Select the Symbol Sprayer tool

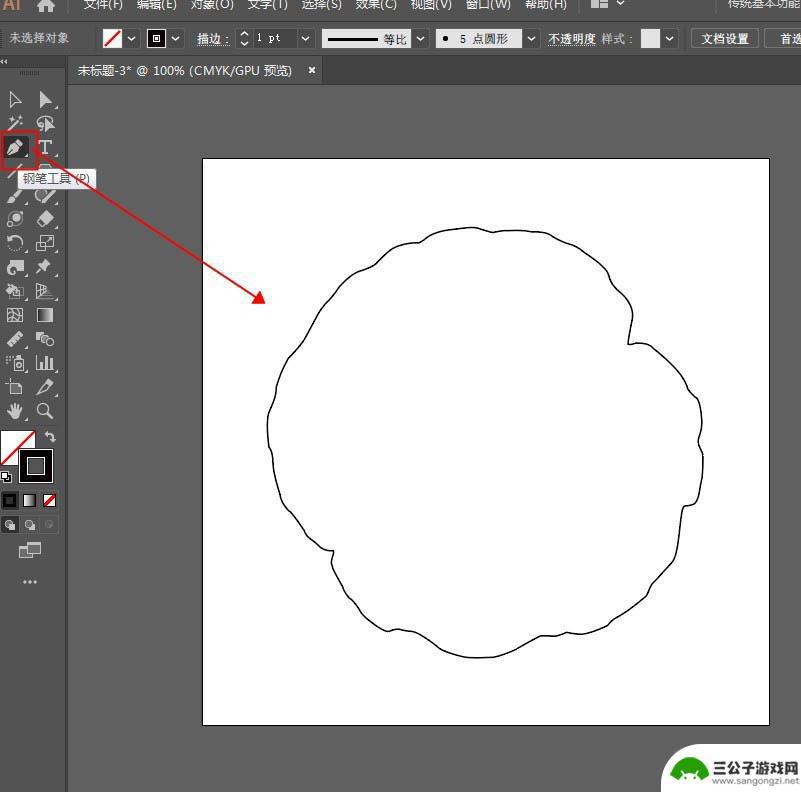(15, 363)
